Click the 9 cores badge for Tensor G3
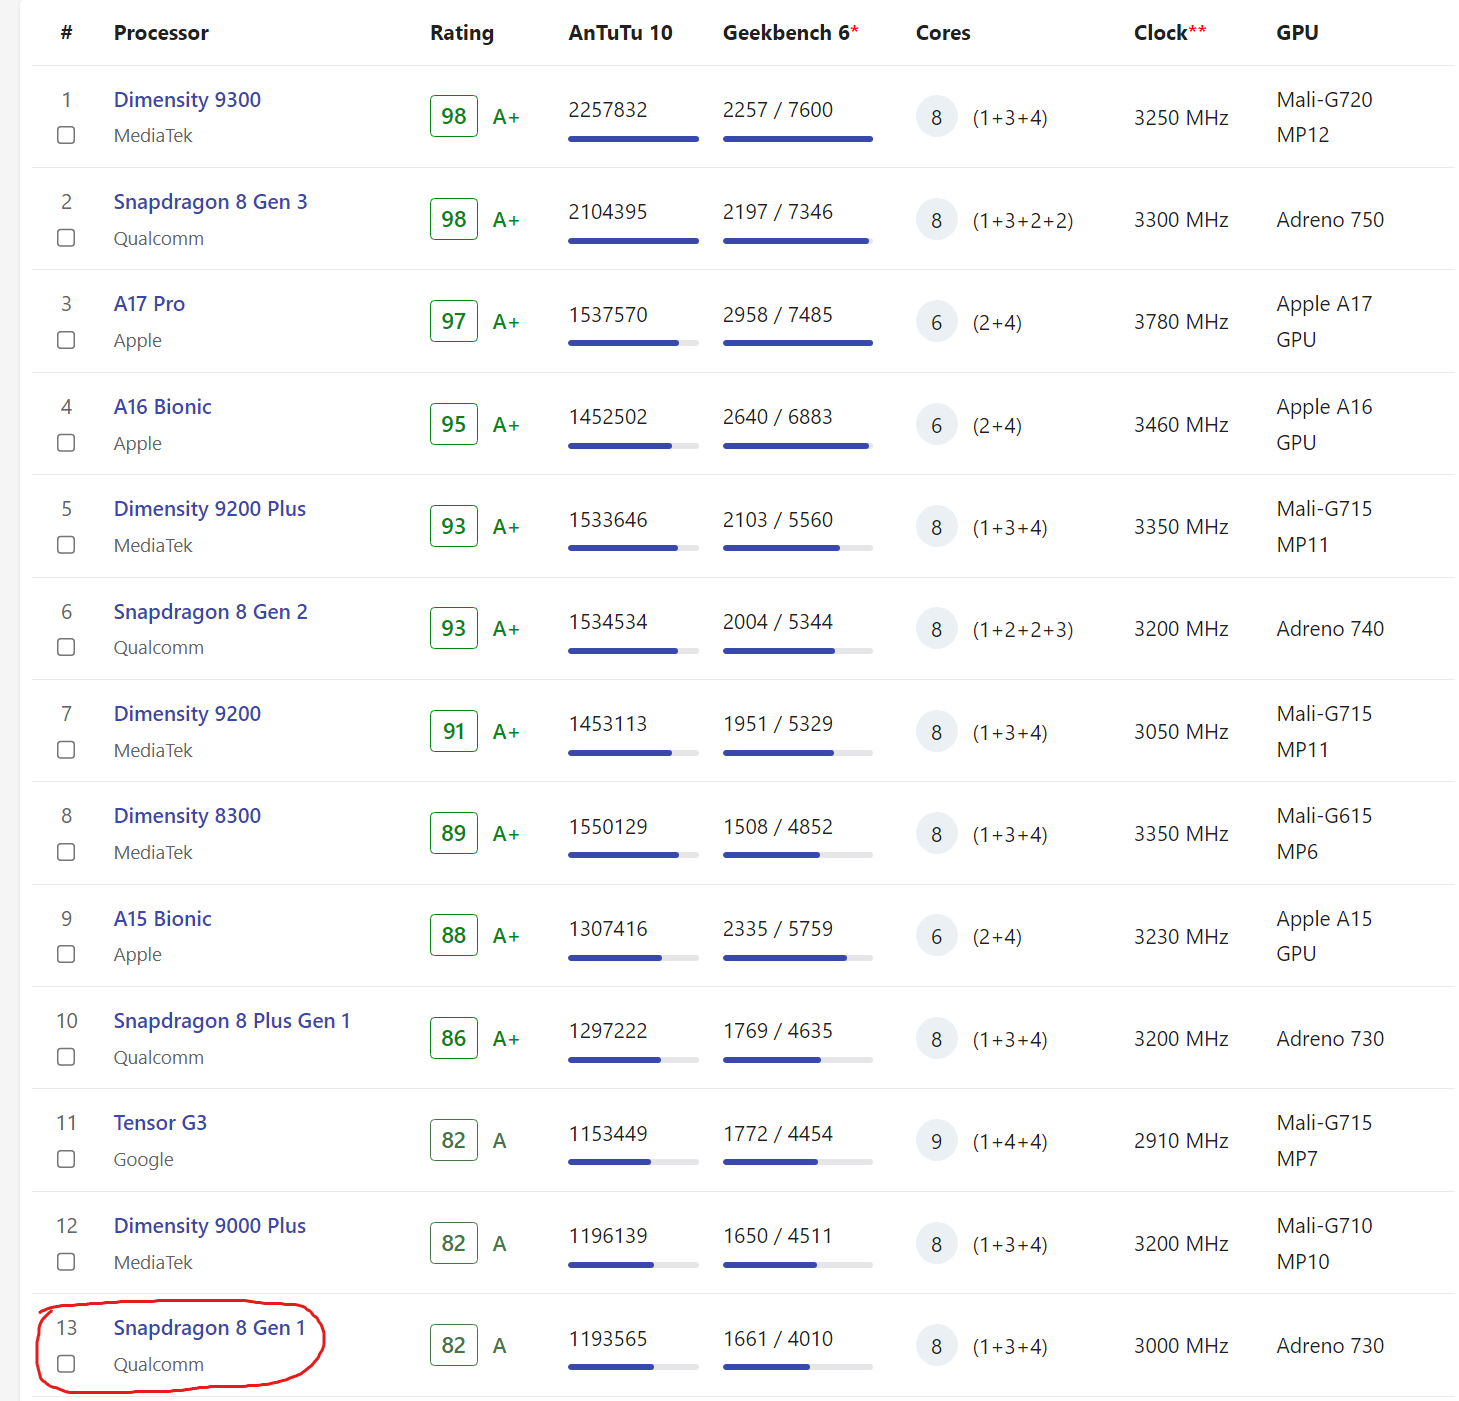This screenshot has height=1401, width=1459. 936,1141
